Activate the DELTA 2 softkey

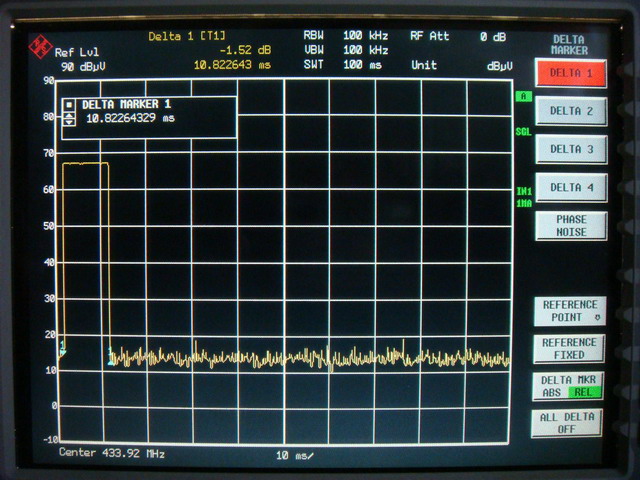pos(571,111)
